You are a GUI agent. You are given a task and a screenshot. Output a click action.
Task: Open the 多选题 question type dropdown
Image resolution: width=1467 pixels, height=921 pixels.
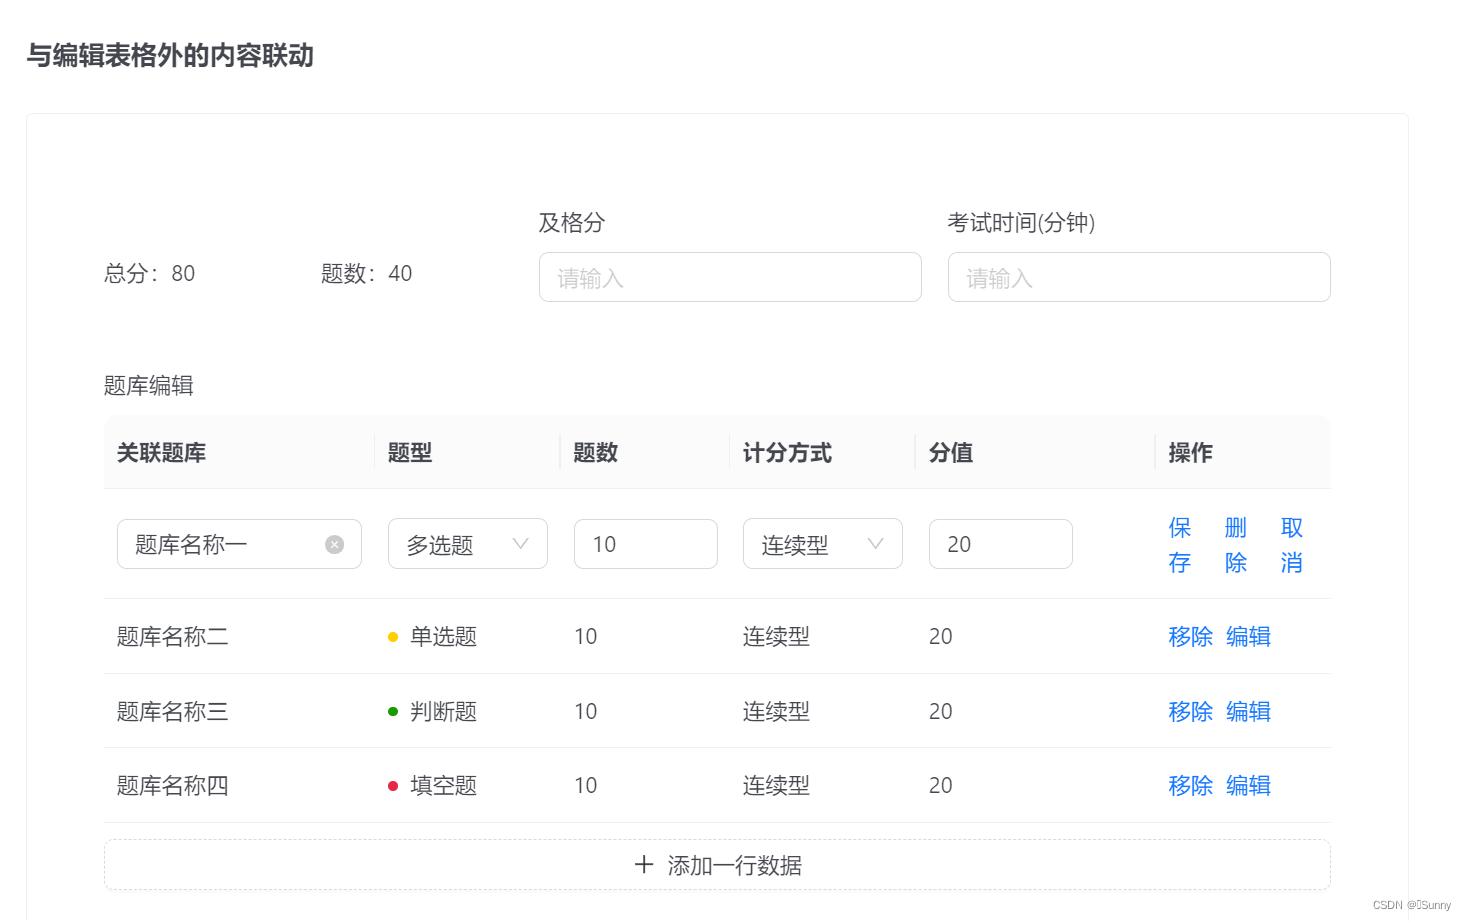(x=467, y=544)
